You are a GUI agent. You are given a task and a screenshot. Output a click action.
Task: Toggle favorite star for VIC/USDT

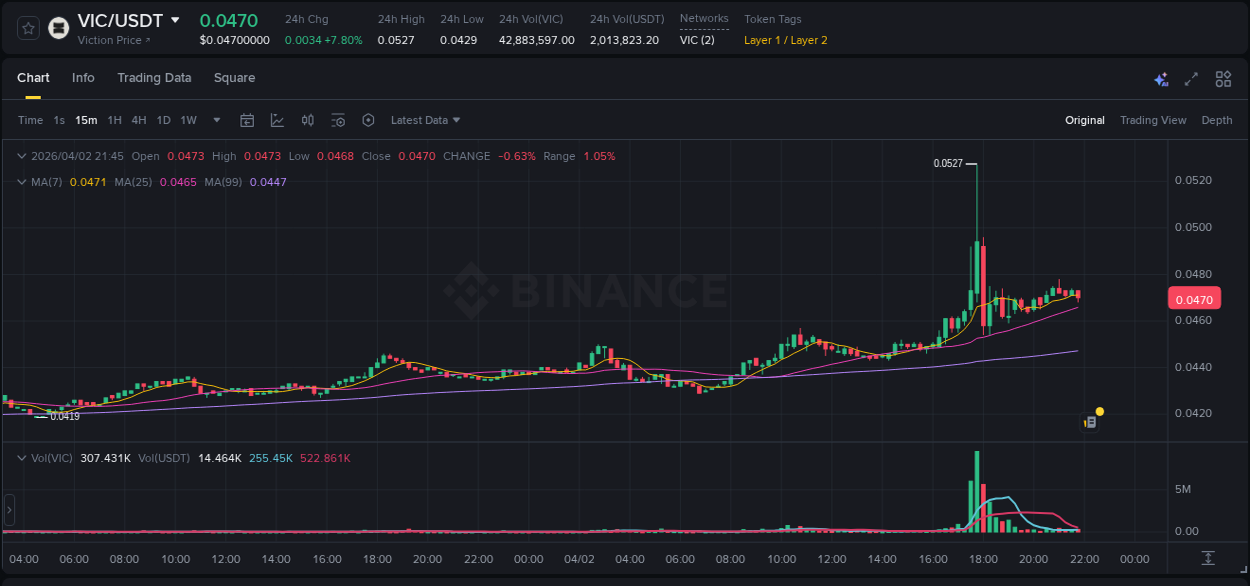click(27, 28)
